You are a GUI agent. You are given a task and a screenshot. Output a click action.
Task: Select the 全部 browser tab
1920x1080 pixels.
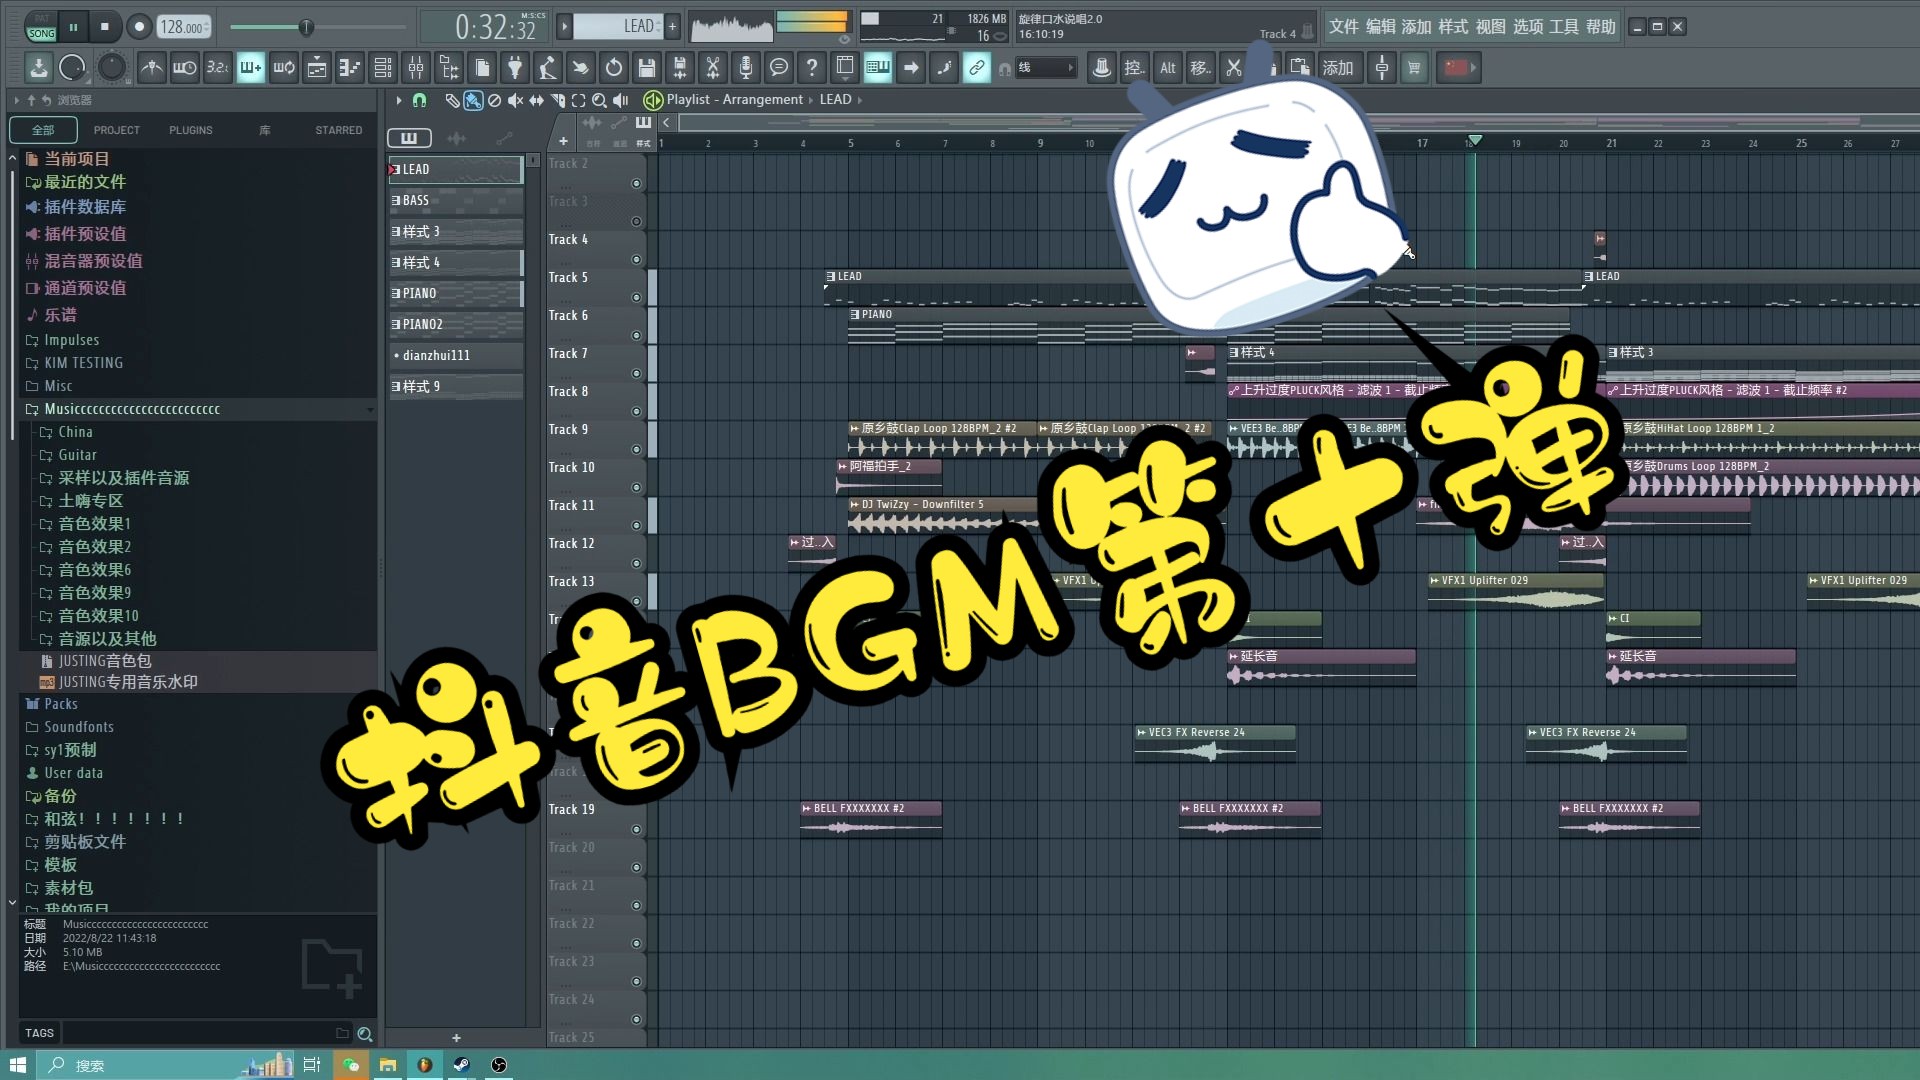(x=43, y=130)
